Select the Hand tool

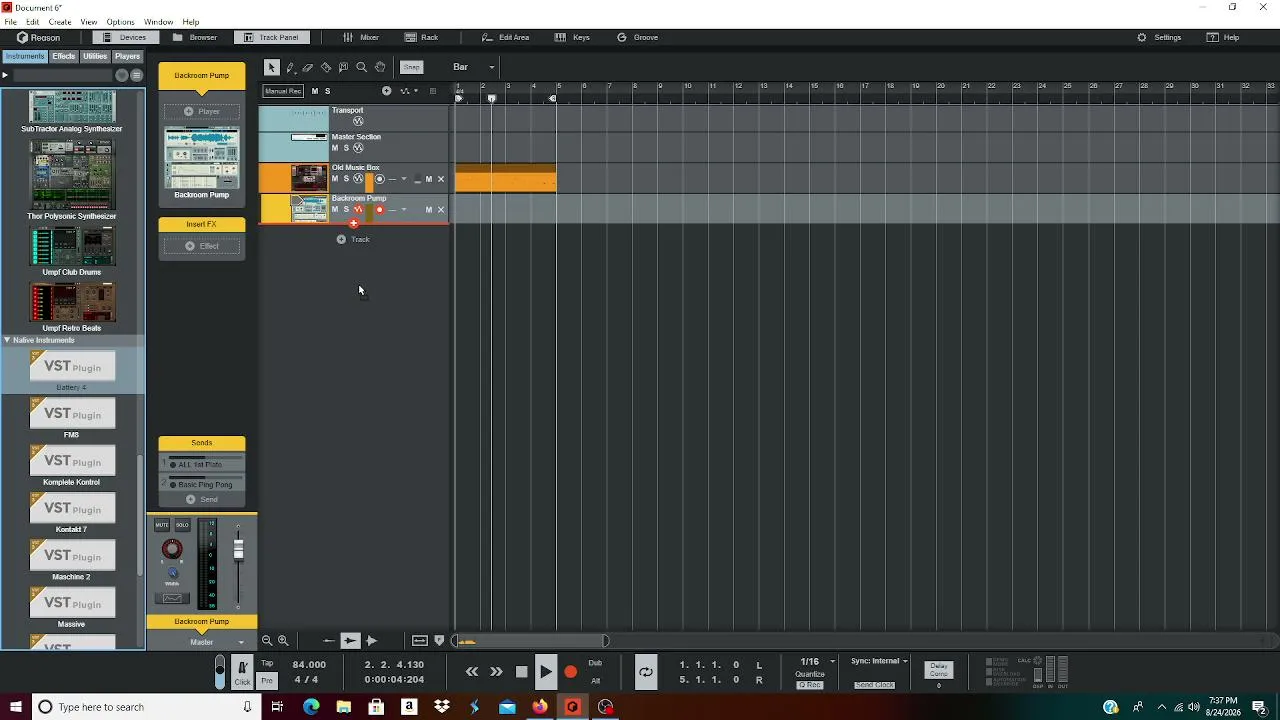pos(380,67)
